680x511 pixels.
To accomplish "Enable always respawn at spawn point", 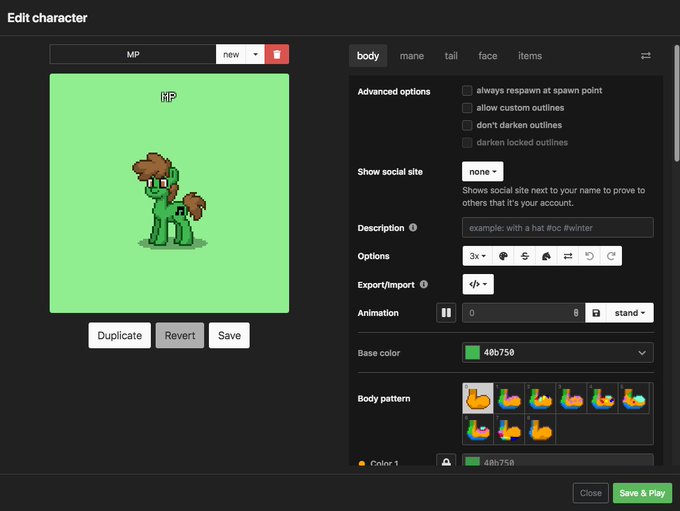I will point(467,90).
